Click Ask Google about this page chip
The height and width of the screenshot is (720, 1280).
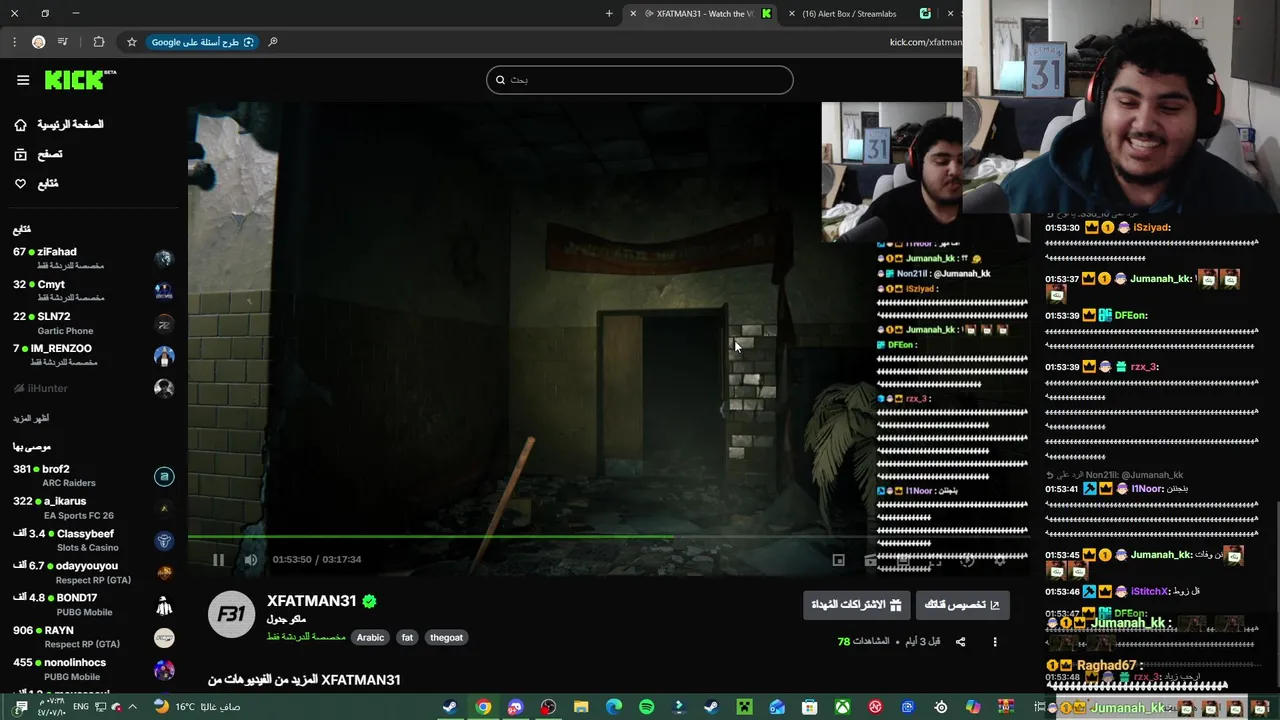coord(203,42)
